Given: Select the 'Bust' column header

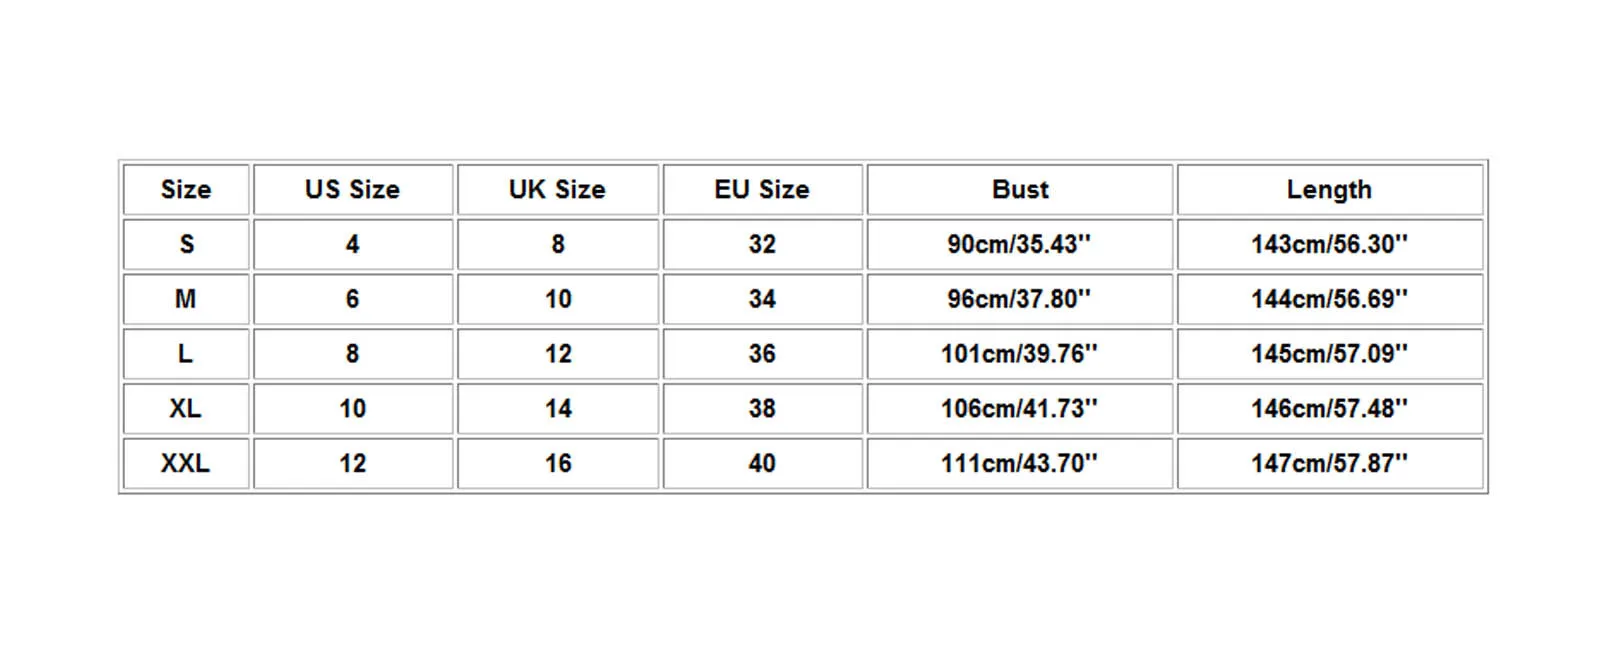Looking at the screenshot, I should 1020,190.
